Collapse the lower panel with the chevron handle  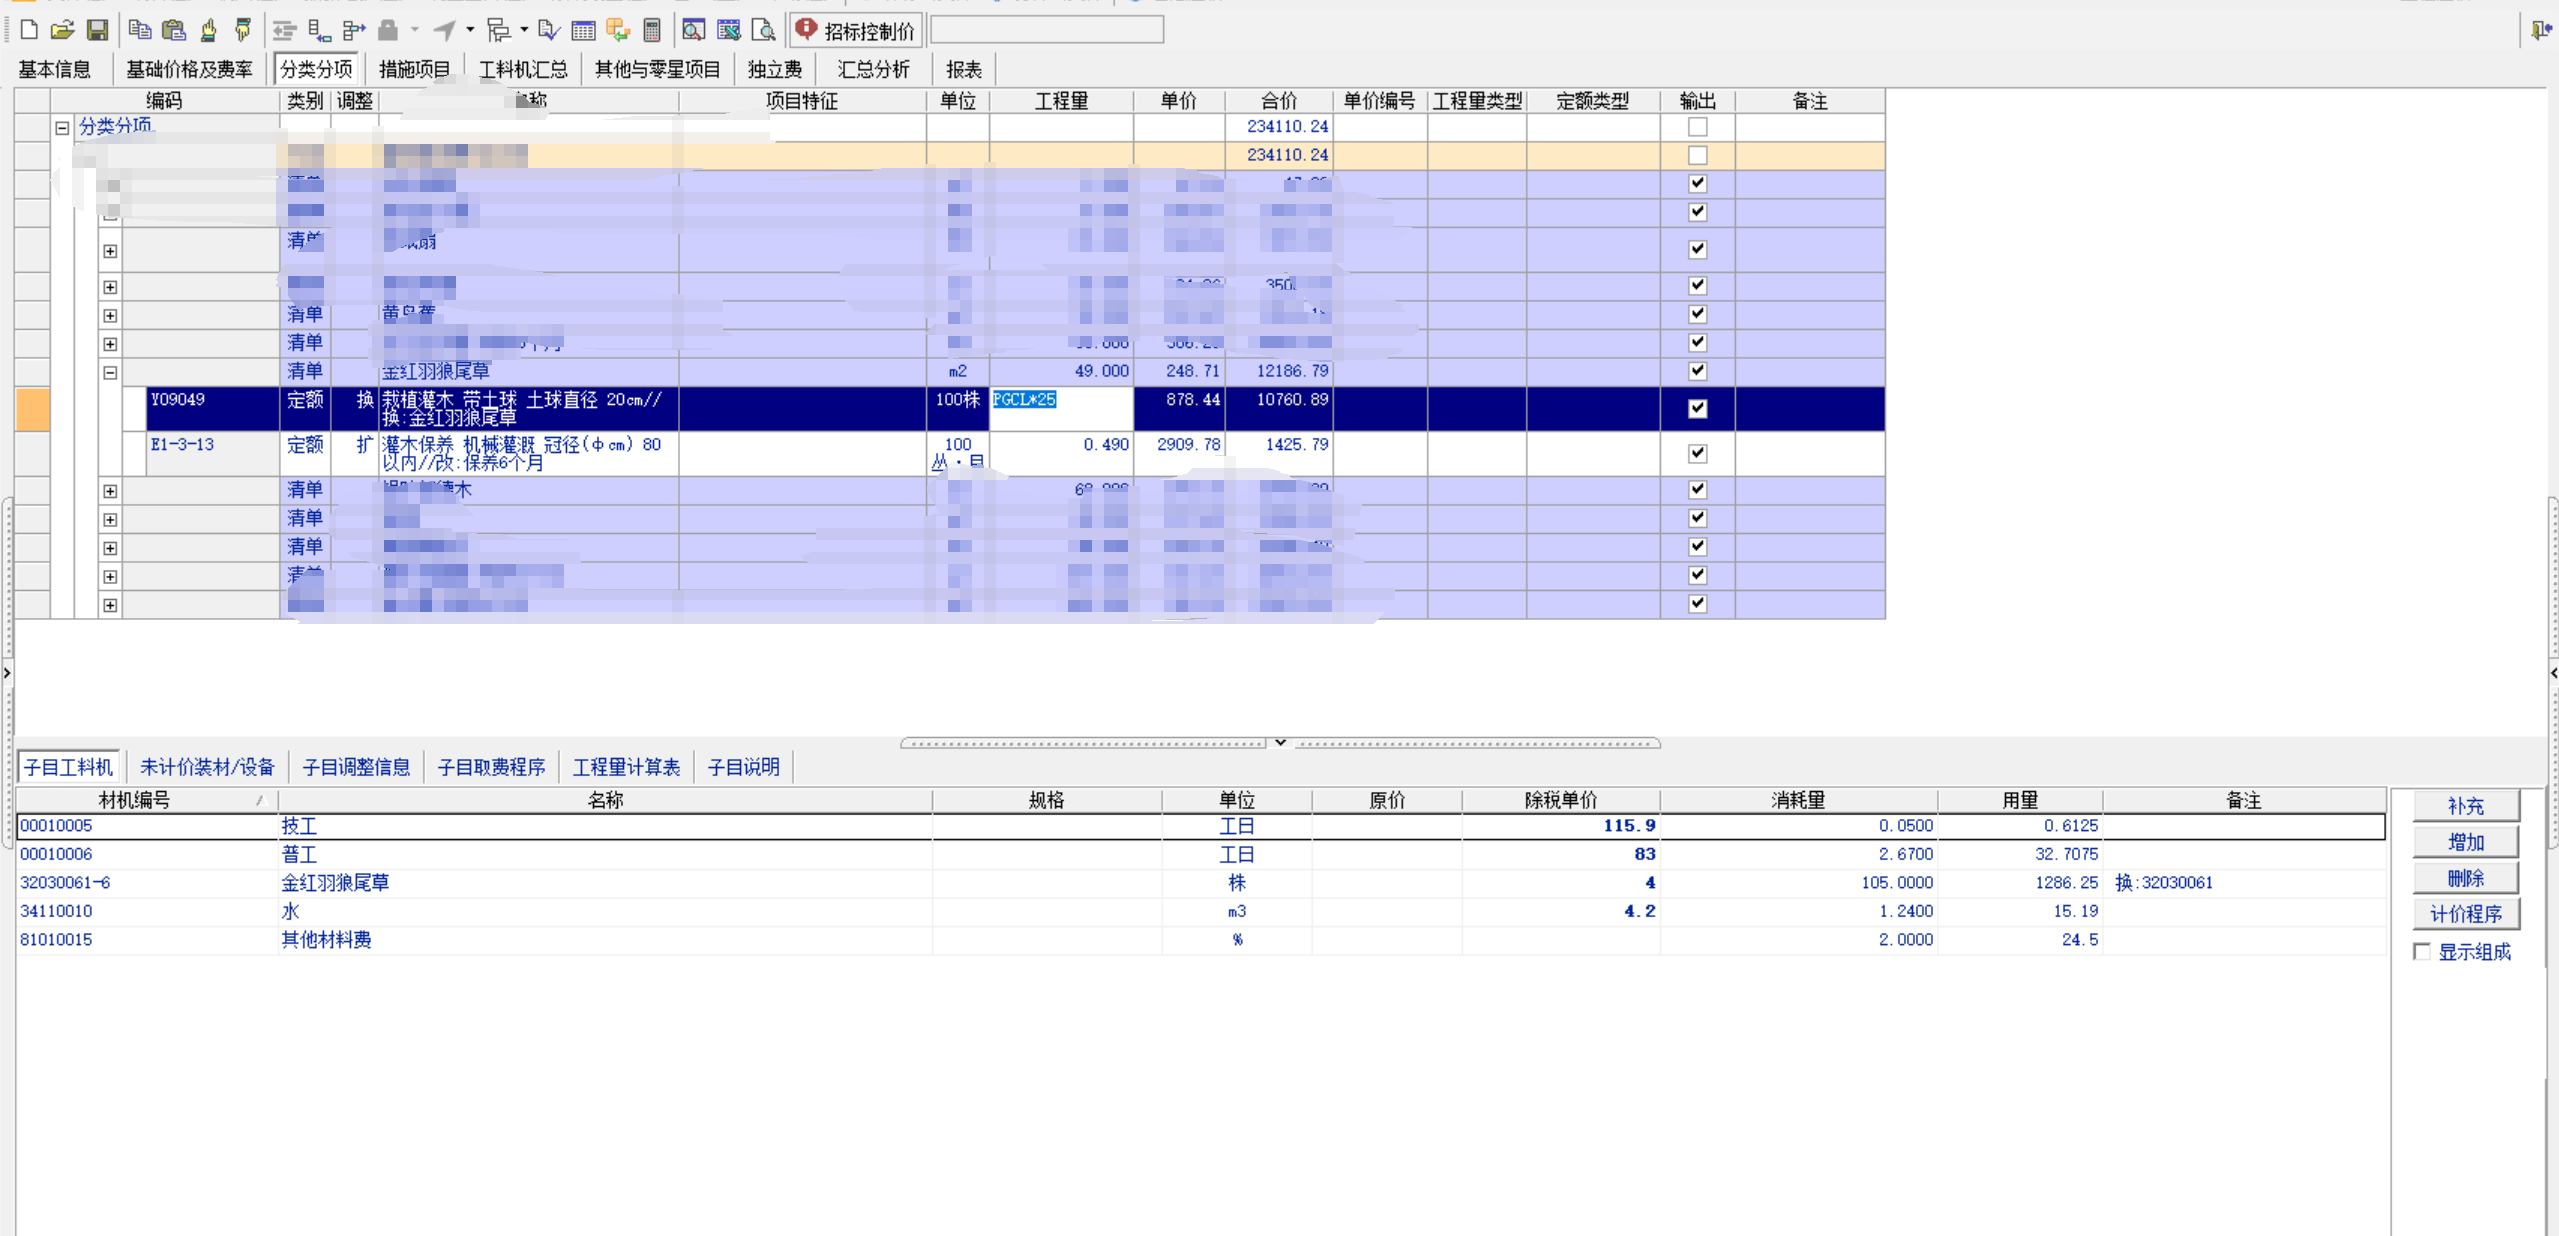pos(1280,743)
